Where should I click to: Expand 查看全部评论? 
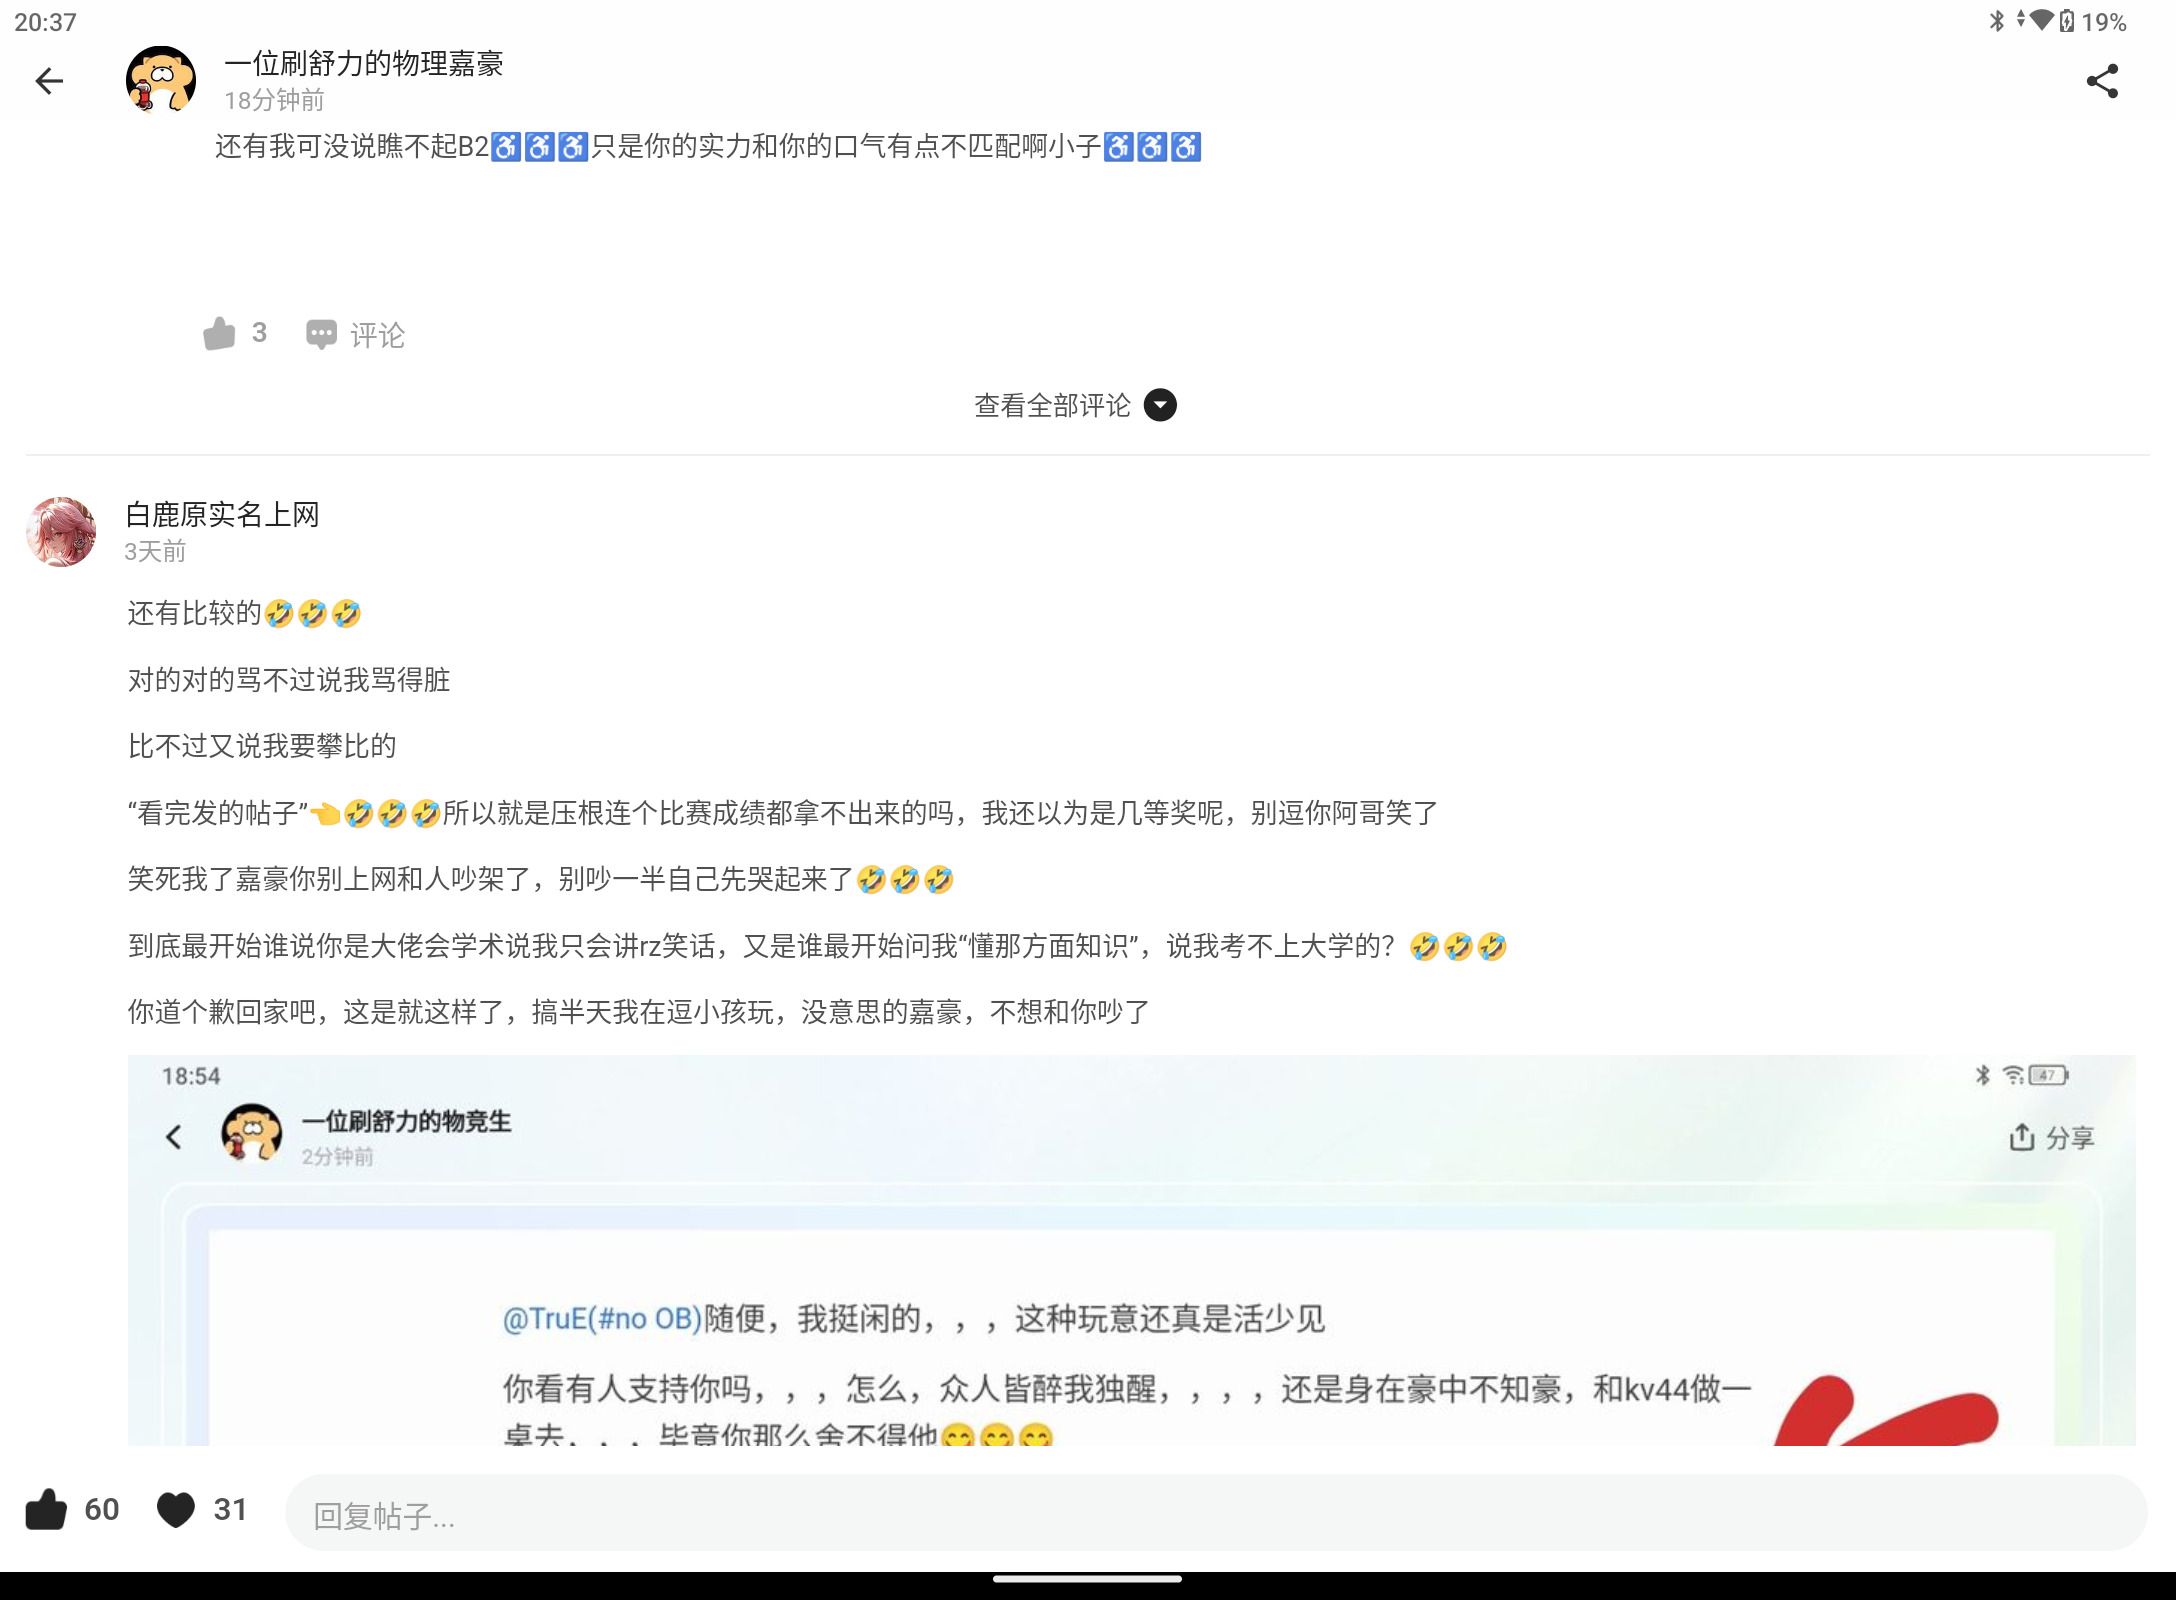1053,405
